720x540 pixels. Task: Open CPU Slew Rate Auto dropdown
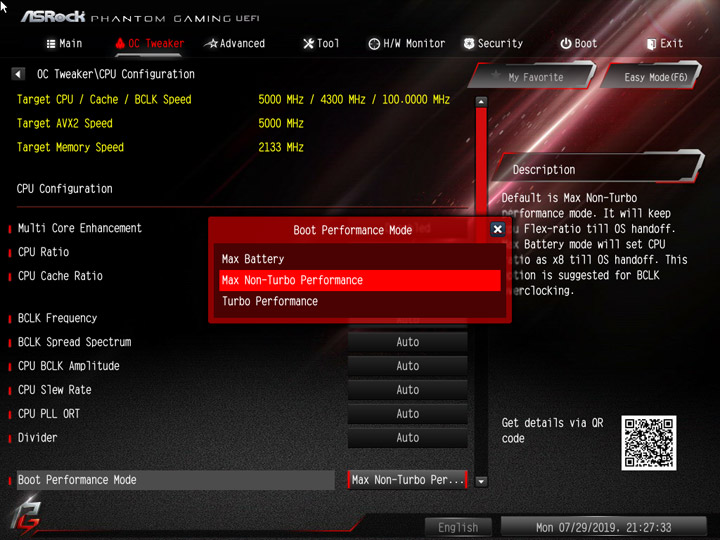tap(407, 390)
